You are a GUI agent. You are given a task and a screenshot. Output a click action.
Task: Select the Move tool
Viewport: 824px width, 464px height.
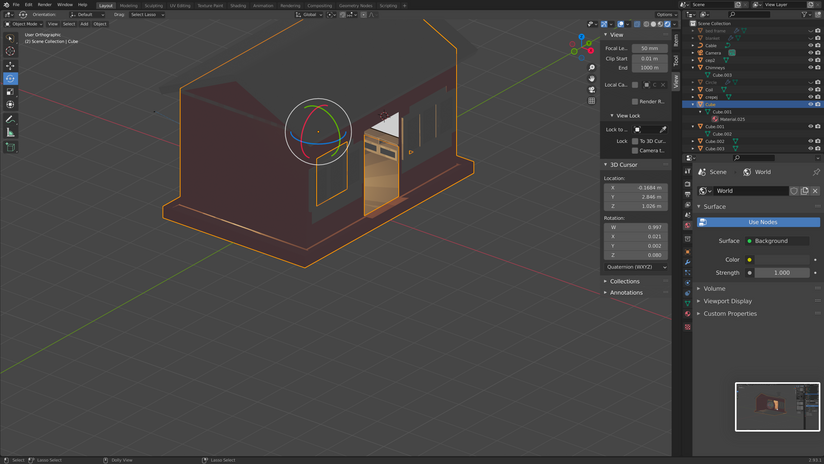point(10,66)
